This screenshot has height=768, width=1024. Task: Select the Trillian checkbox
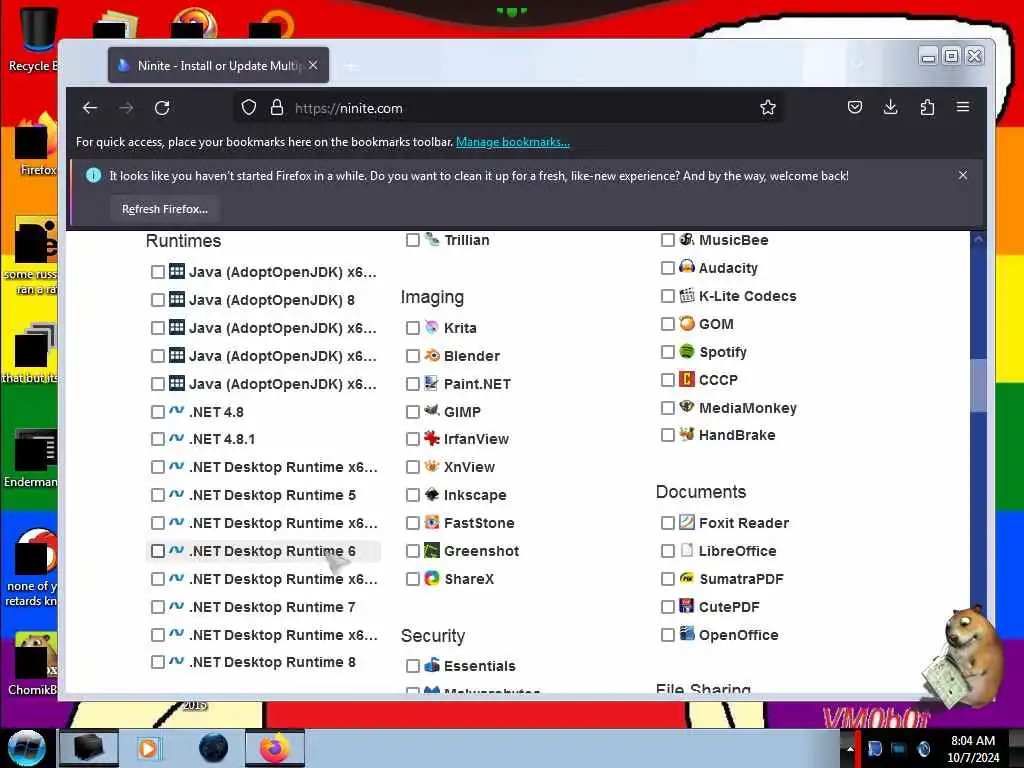(413, 240)
